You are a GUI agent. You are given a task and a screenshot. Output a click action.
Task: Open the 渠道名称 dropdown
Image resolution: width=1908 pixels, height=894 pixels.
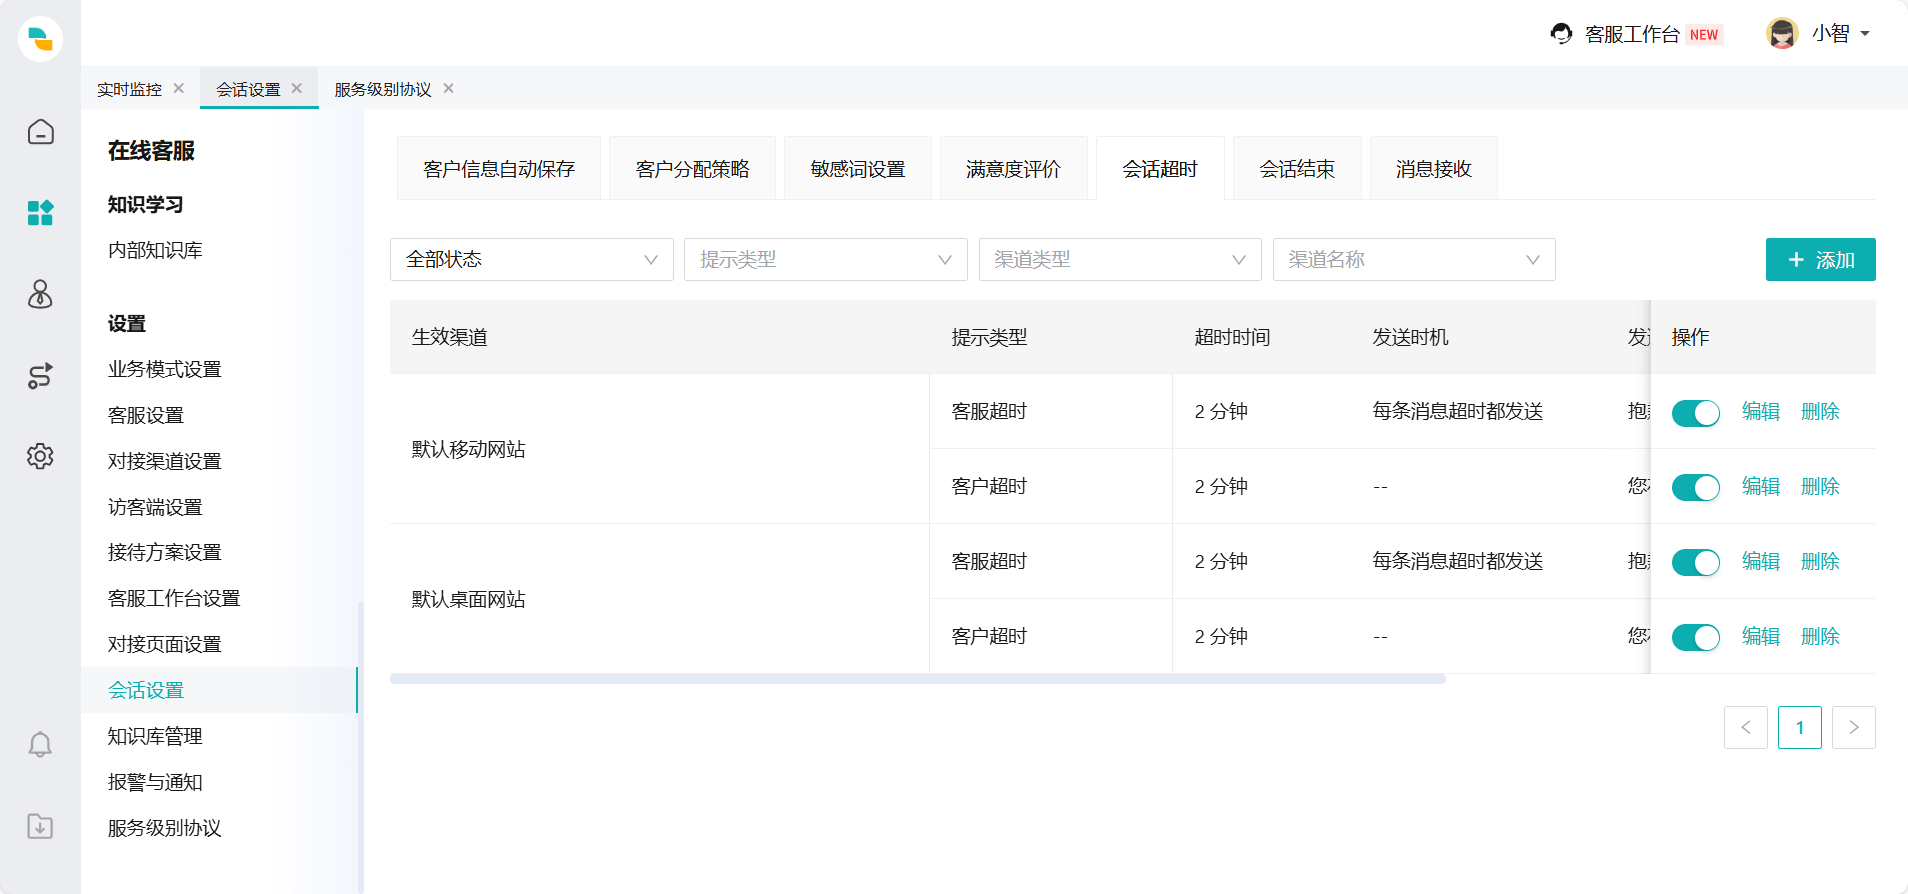coord(1413,260)
